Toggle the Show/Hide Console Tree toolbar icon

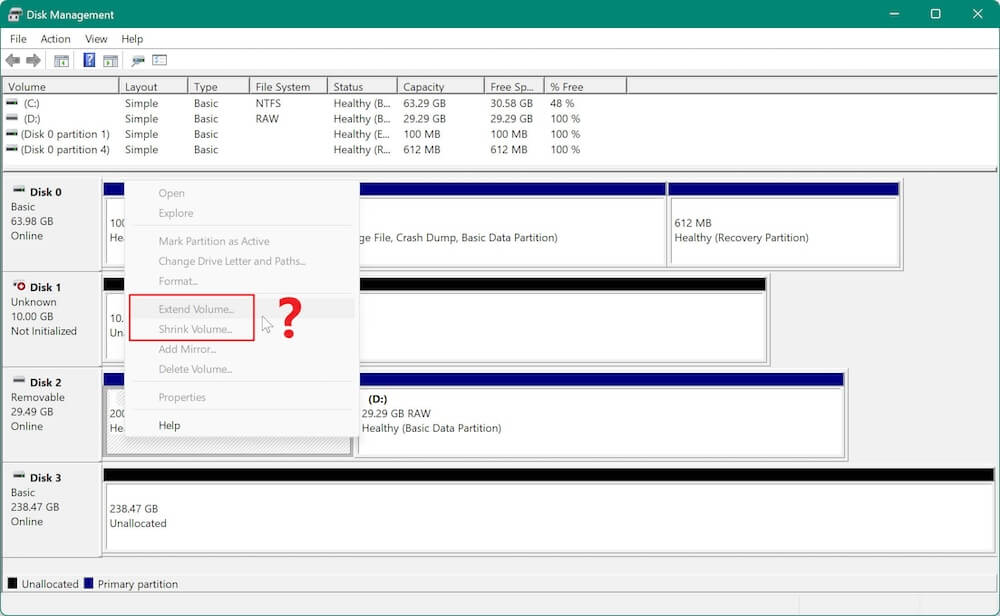tap(62, 60)
